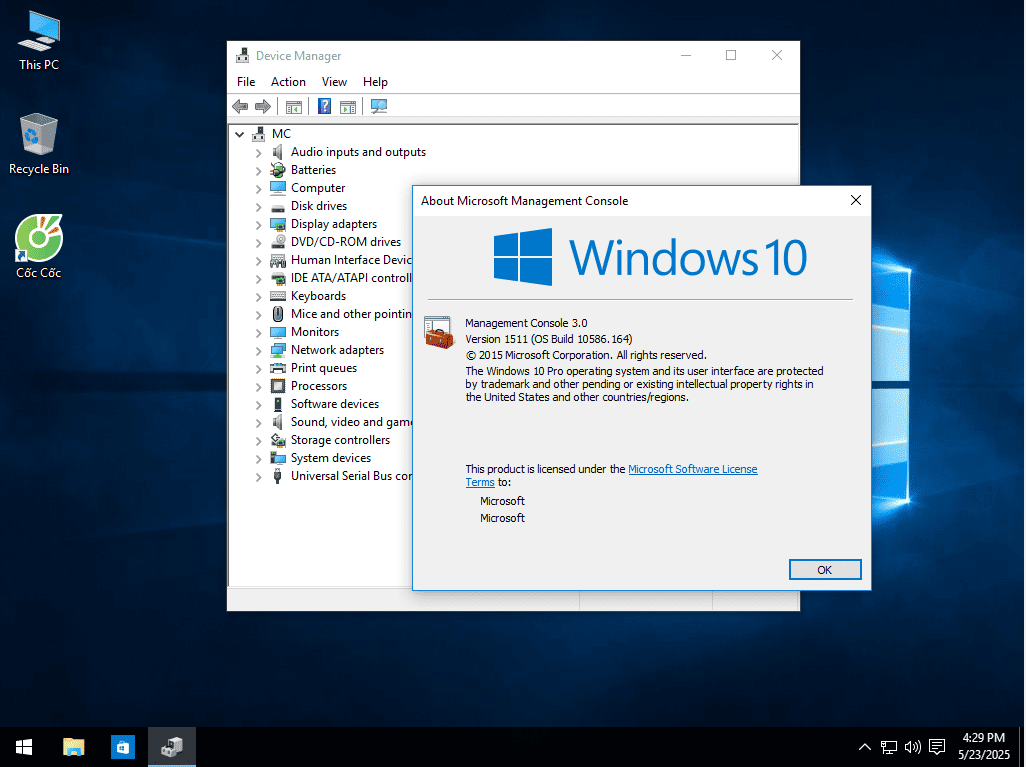This screenshot has width=1026, height=767.
Task: Click the Forward arrow in Device Manager toolbar
Action: click(263, 106)
